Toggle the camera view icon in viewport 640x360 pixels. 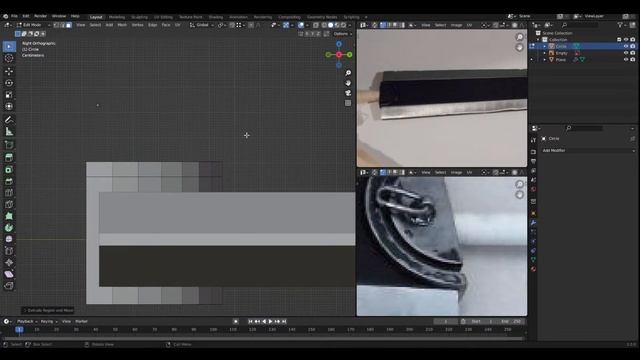point(348,93)
